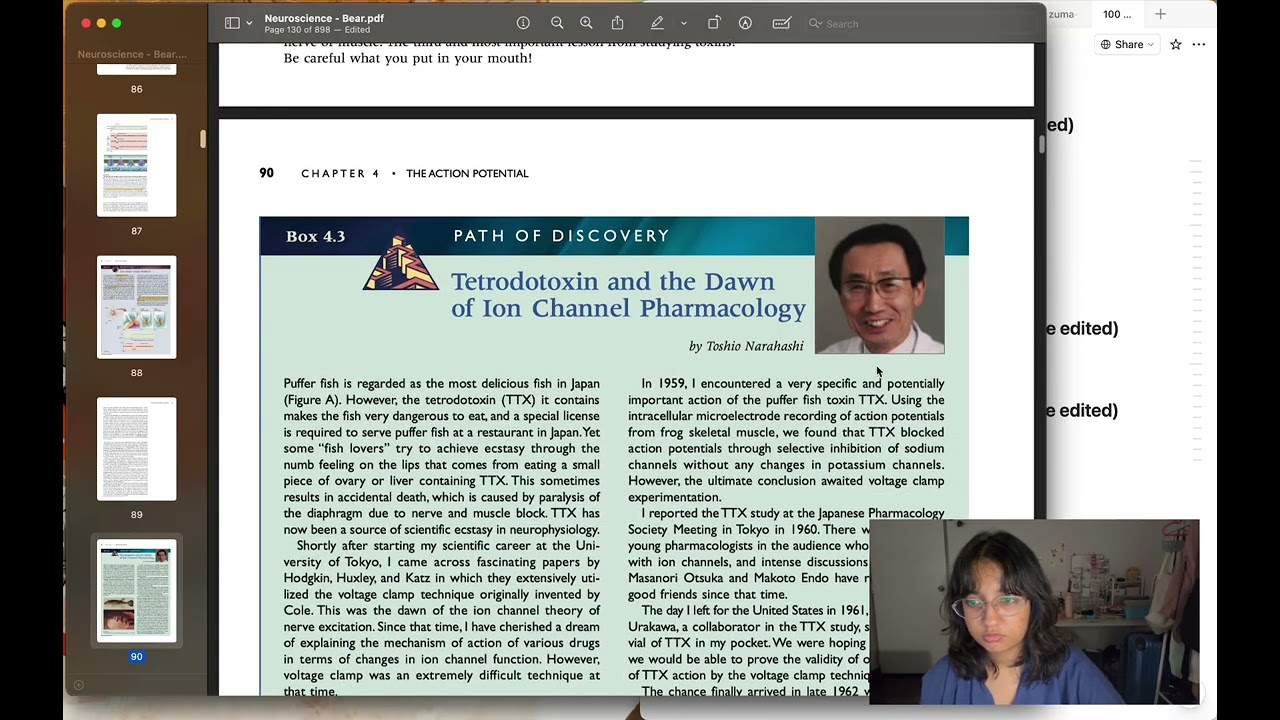Screen dimensions: 1280x720
Task: Star the page in background window
Action: point(1176,44)
